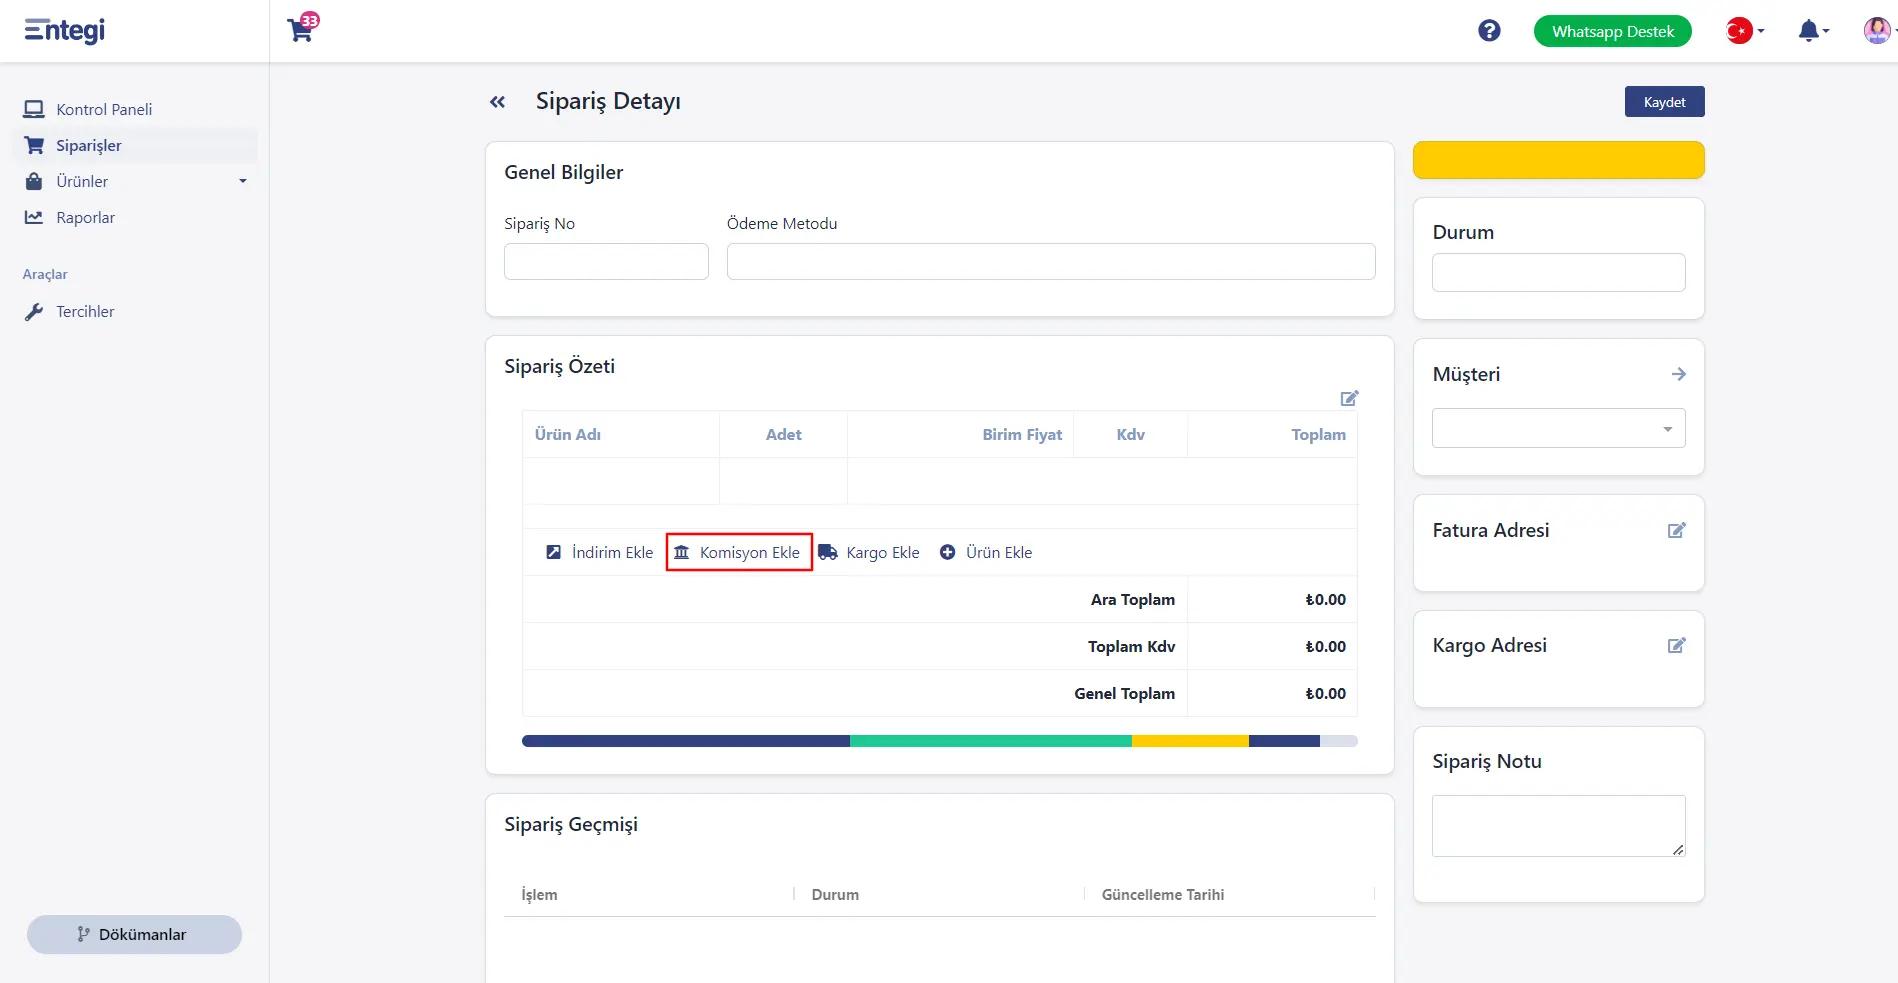The height and width of the screenshot is (983, 1898).
Task: Click the Ürün Ekle link
Action: [999, 552]
